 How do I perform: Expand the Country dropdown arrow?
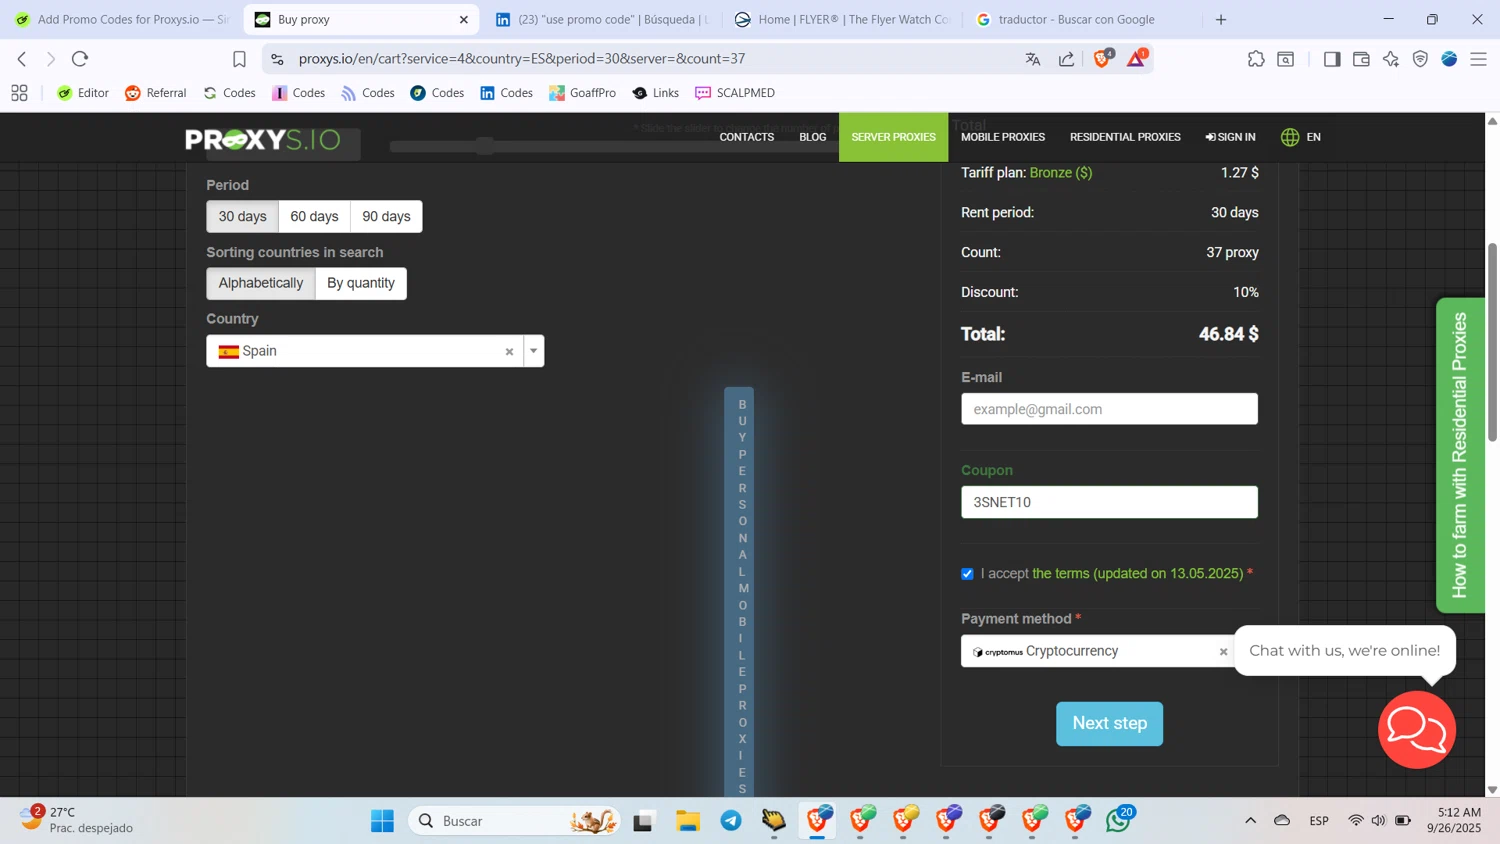click(x=534, y=351)
